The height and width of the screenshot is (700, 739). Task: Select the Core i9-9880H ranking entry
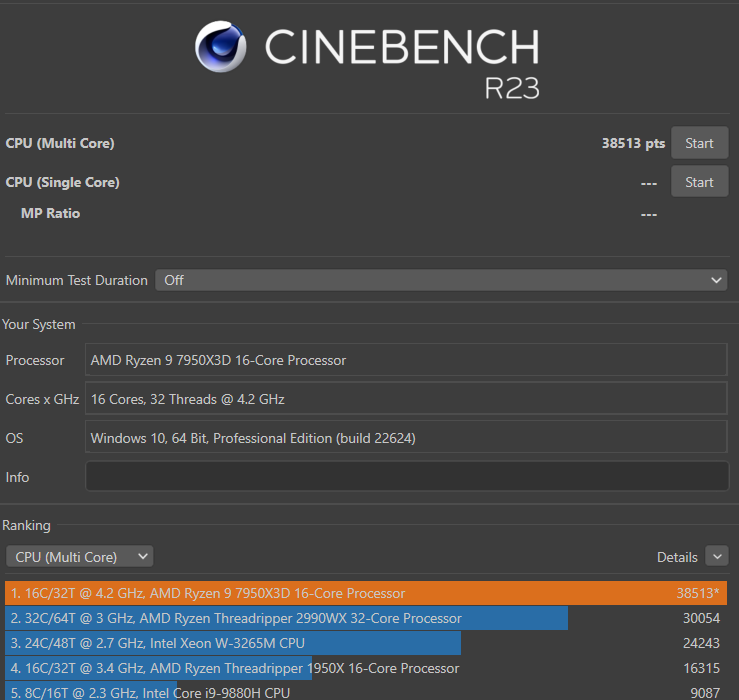click(150, 692)
